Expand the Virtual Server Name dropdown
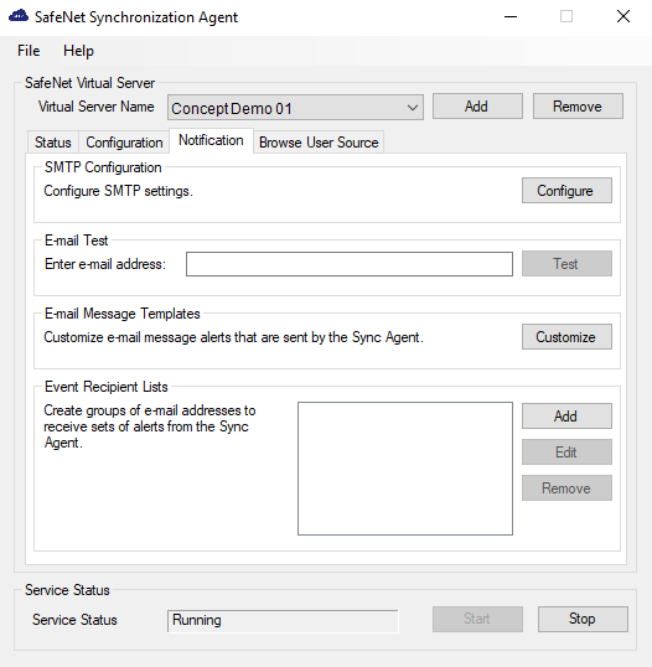Viewport: 652px width, 667px height. (413, 108)
